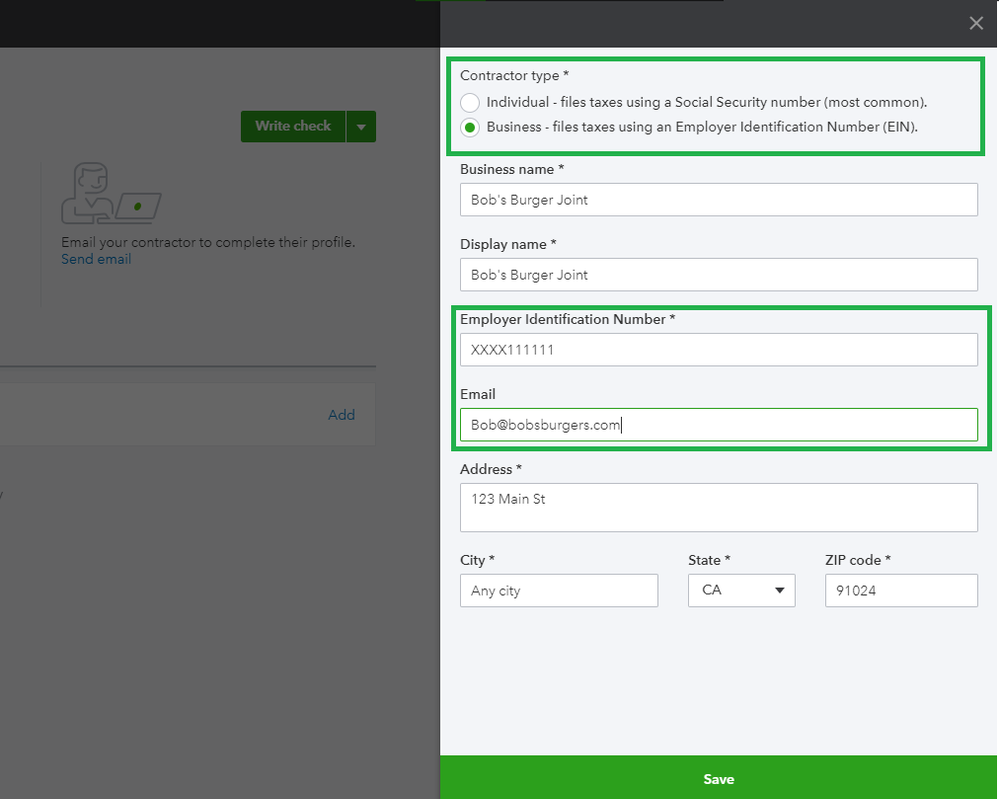Click the Write check button
999x799 pixels.
click(293, 126)
